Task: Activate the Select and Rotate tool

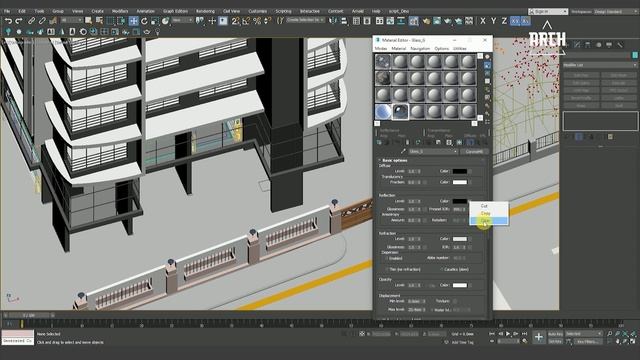Action: tap(144, 21)
